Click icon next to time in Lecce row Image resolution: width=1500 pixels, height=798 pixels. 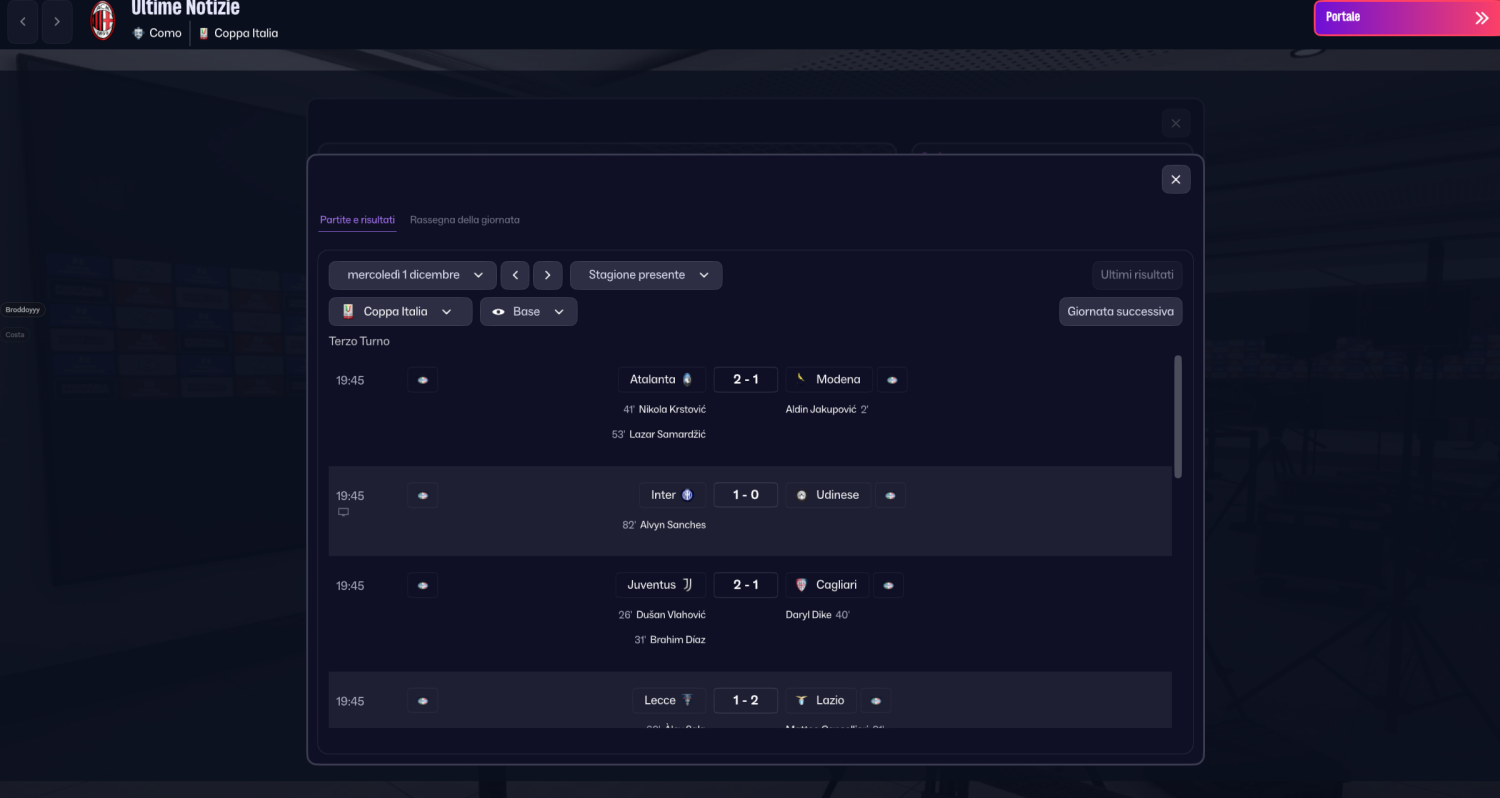click(x=422, y=700)
